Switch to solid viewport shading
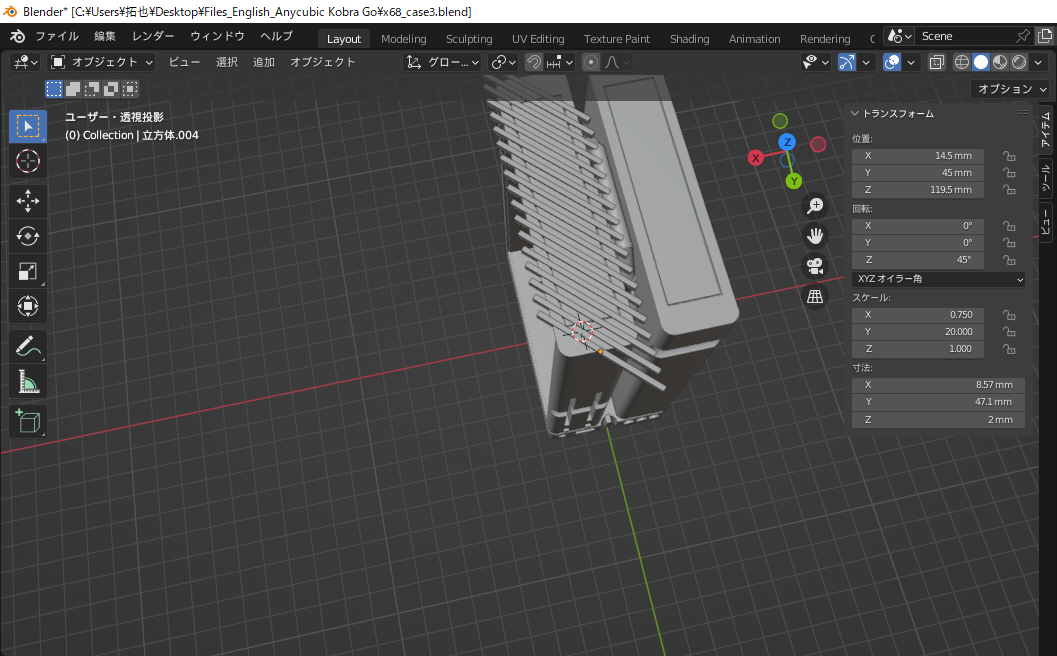Image resolution: width=1057 pixels, height=656 pixels. (x=981, y=62)
